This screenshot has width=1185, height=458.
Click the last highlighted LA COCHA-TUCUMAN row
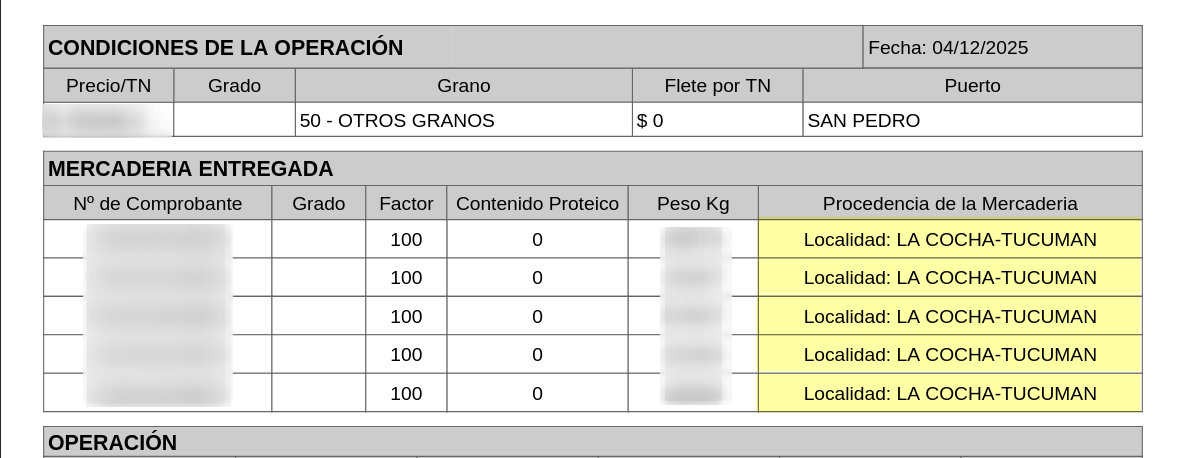click(950, 393)
